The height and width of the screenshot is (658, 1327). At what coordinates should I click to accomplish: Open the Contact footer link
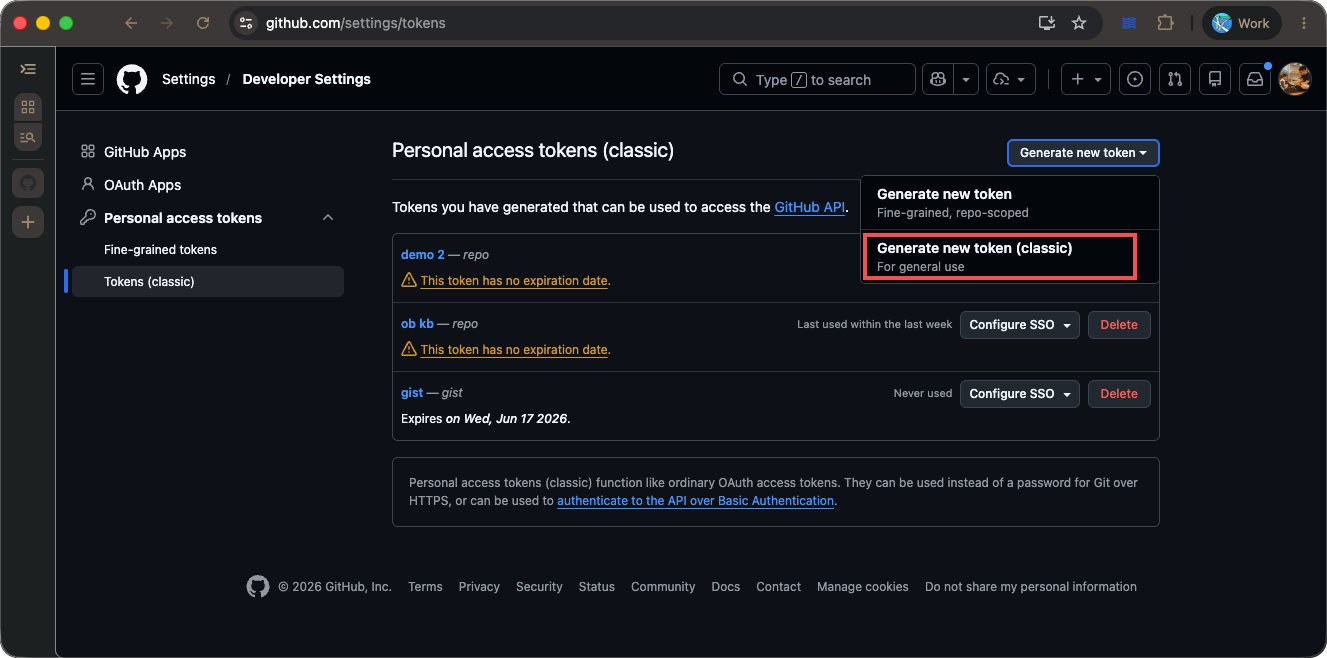[778, 587]
